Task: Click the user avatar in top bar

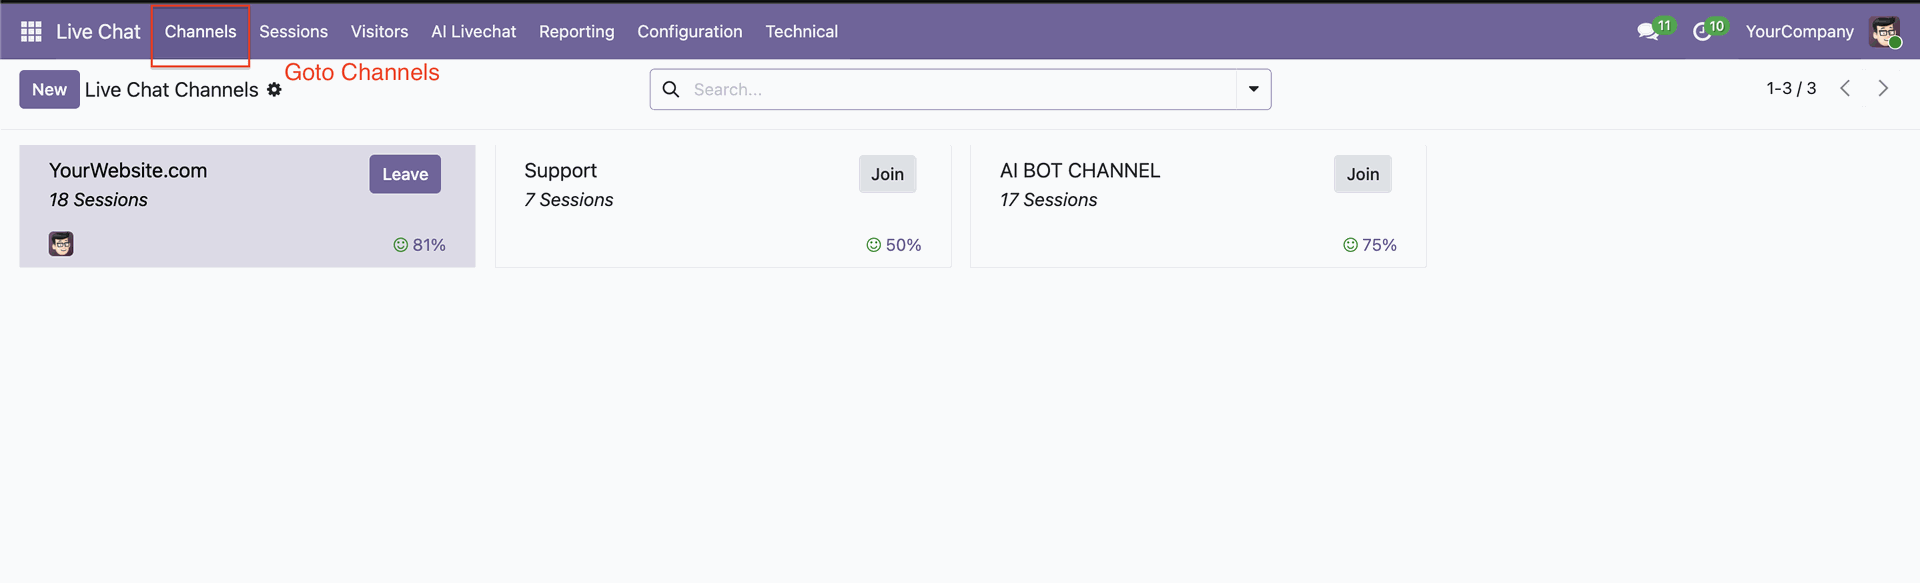Action: [1885, 32]
